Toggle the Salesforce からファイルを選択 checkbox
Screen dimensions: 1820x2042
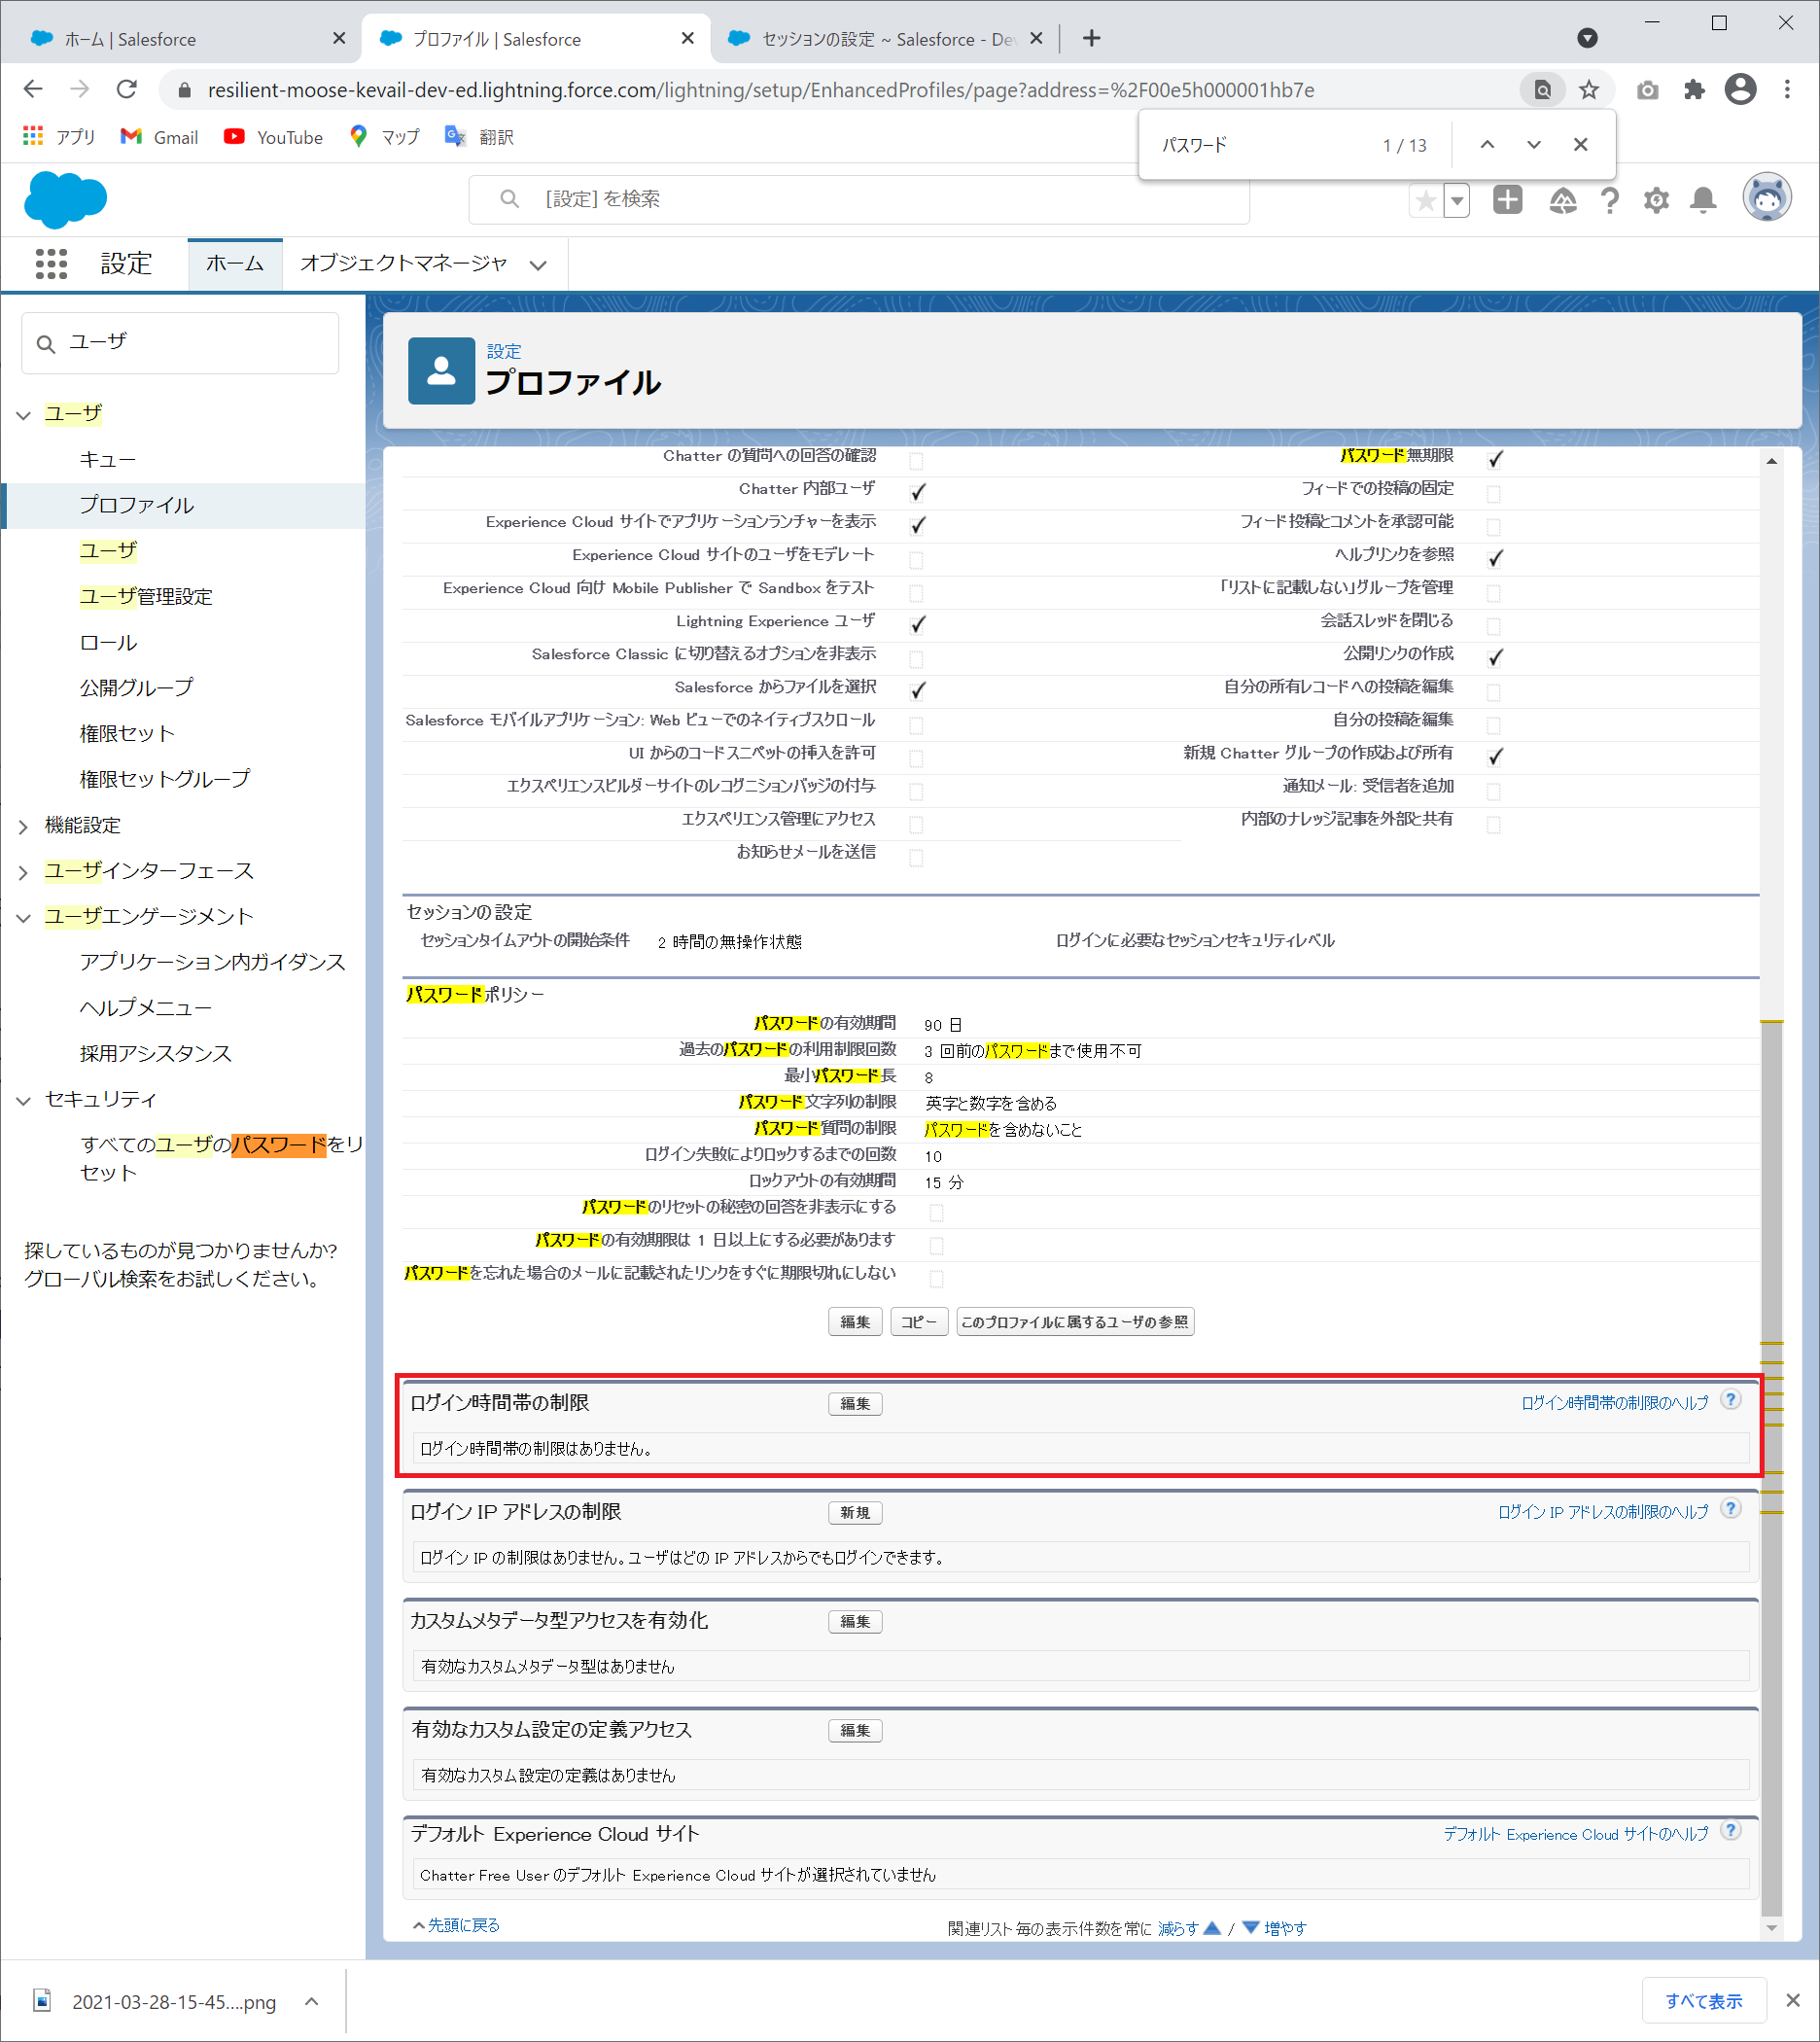point(917,691)
